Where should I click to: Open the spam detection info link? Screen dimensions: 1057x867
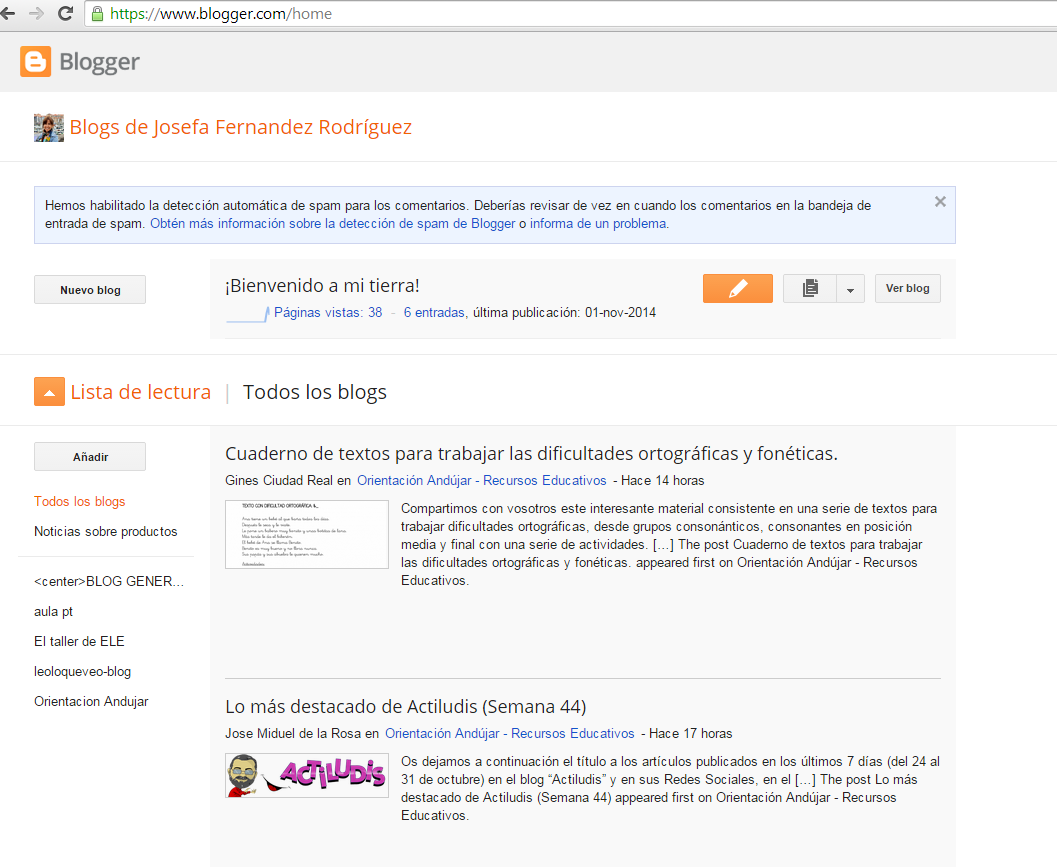click(x=332, y=224)
